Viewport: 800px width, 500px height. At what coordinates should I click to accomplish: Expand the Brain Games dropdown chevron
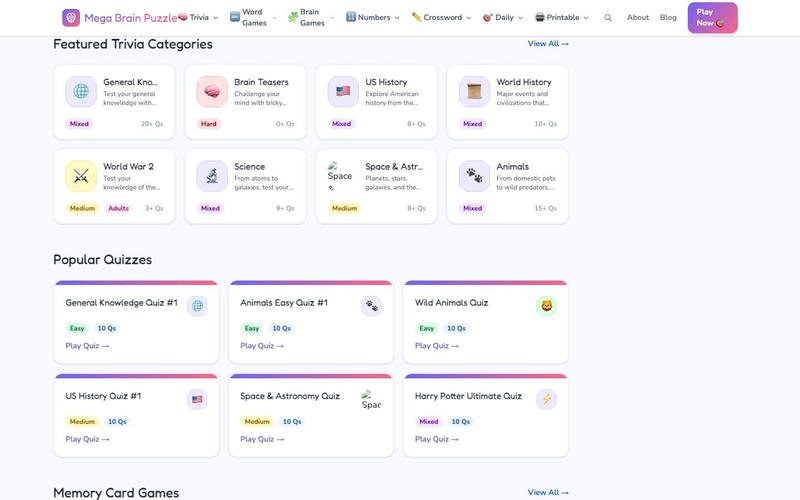tap(332, 18)
